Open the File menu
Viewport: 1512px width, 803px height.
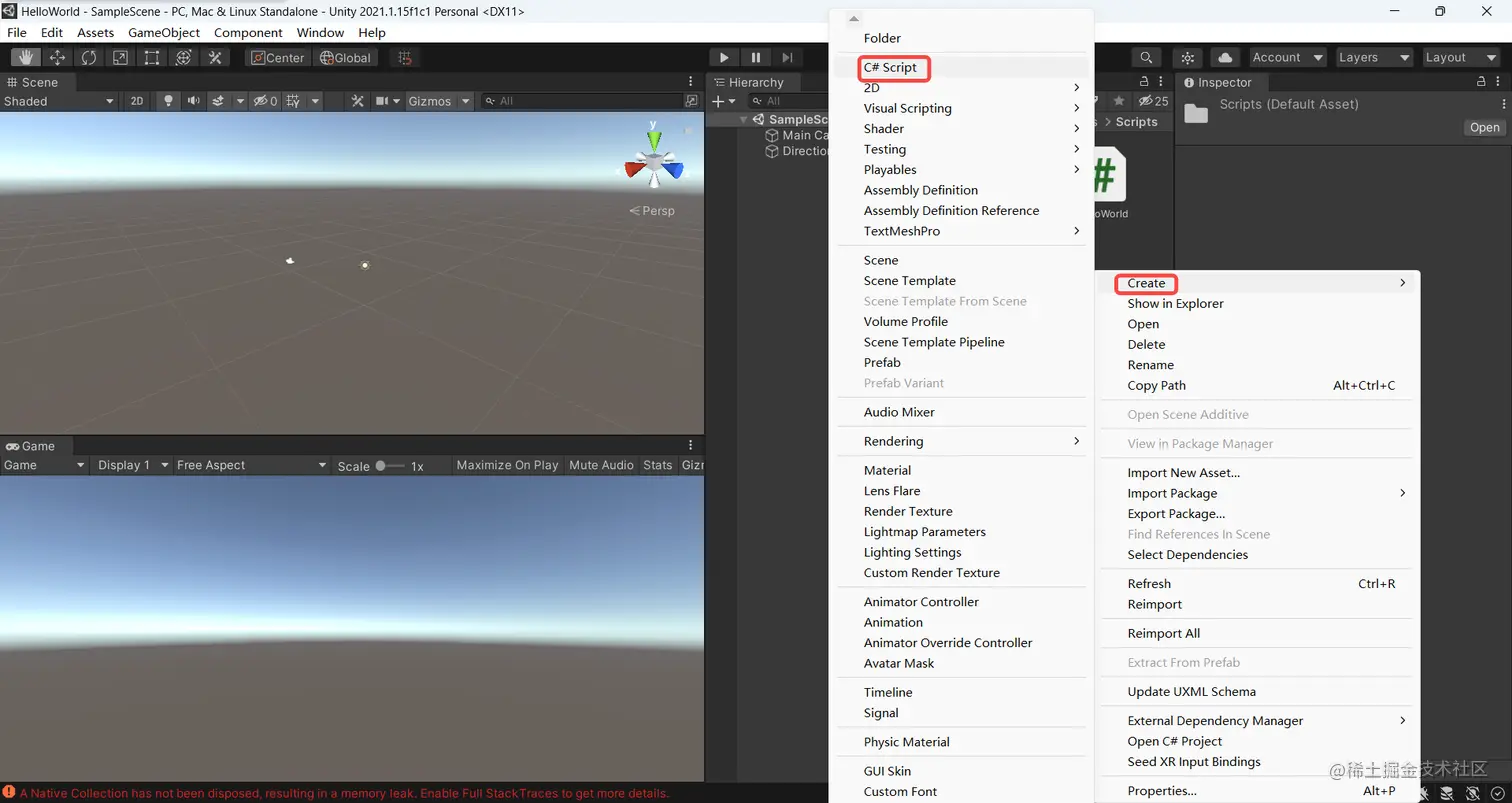click(17, 32)
